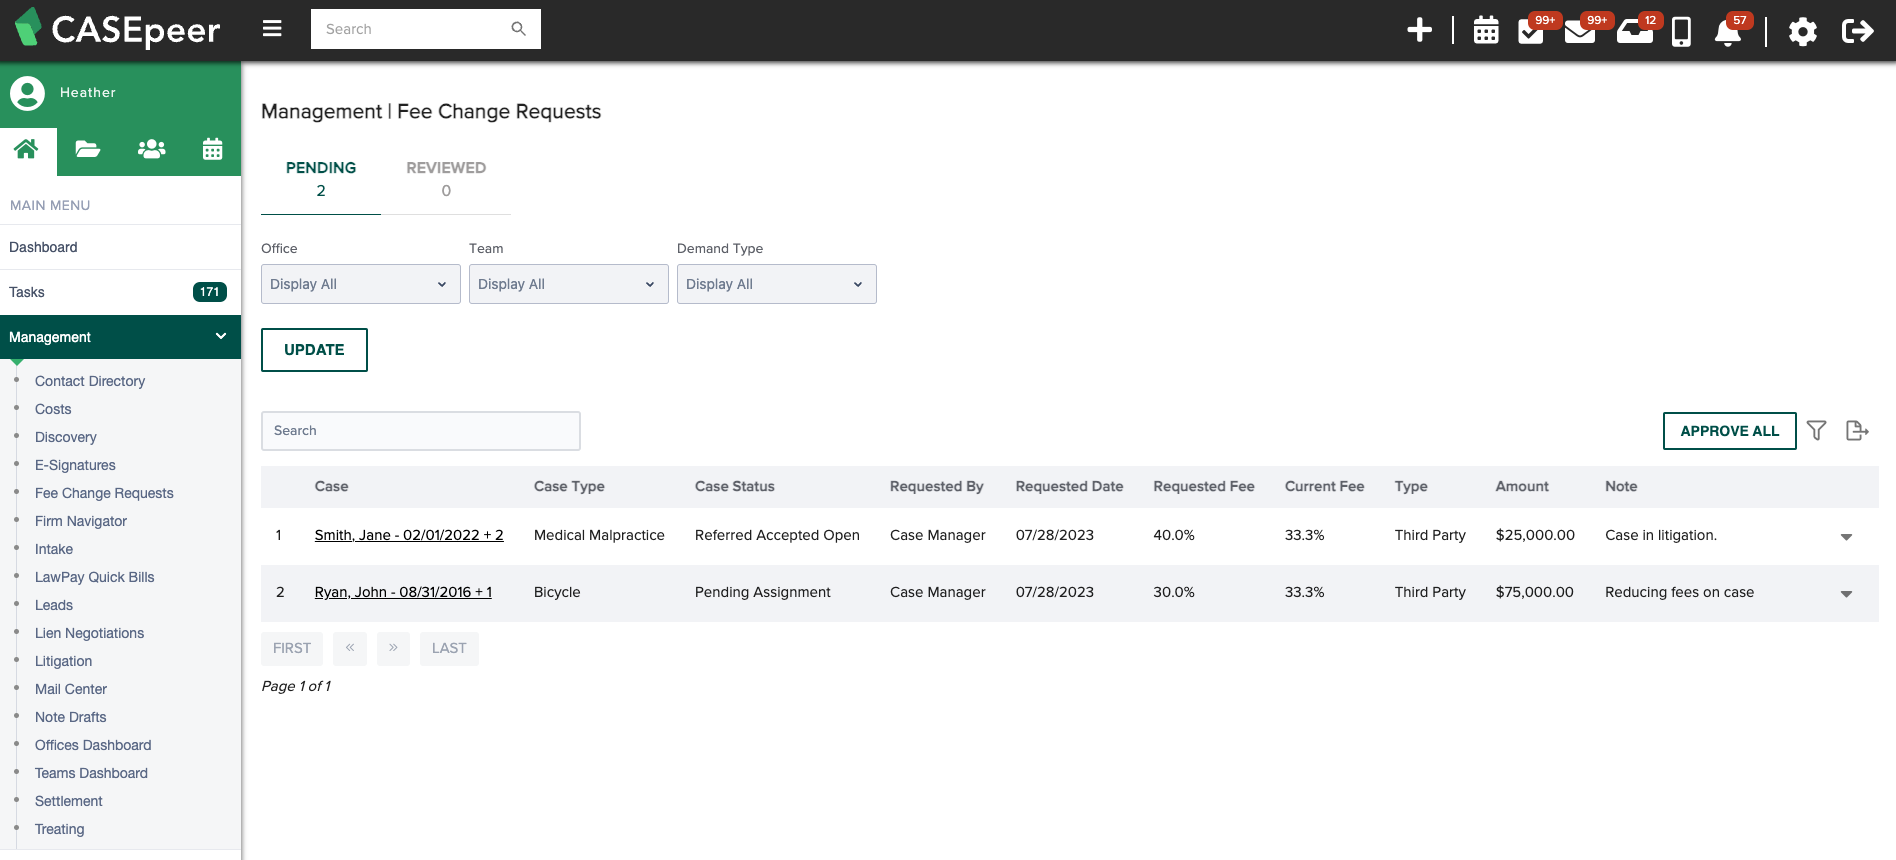Collapse the Management menu section
Image resolution: width=1896 pixels, height=860 pixels.
coord(120,337)
